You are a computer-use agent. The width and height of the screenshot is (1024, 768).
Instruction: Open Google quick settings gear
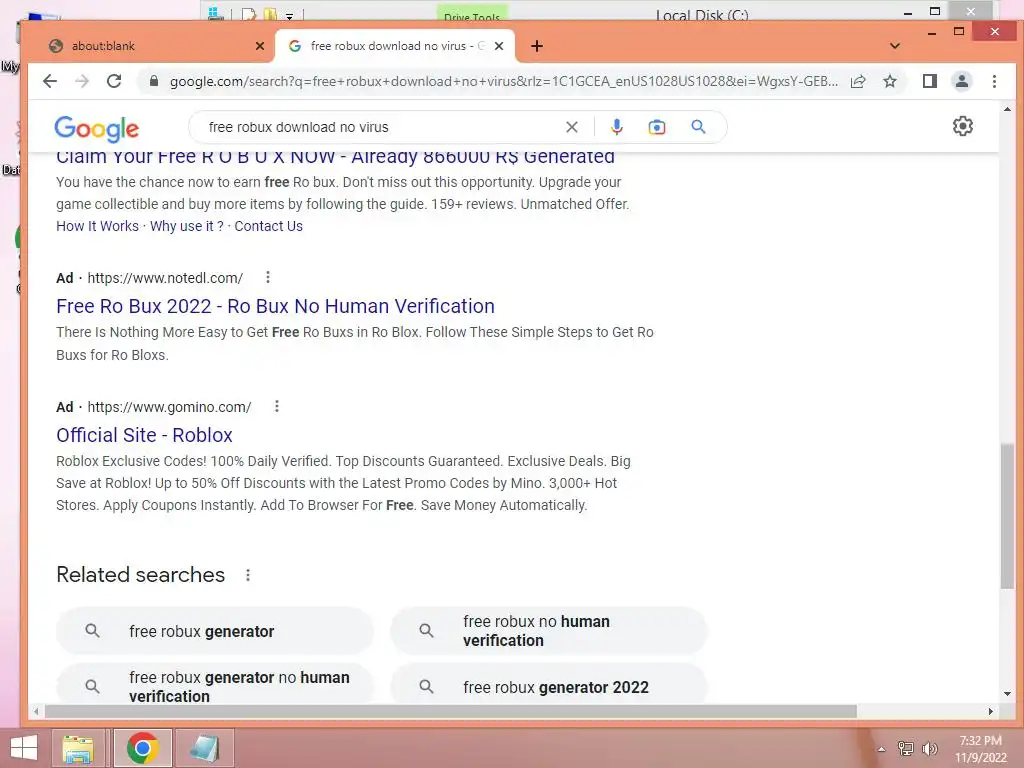pyautogui.click(x=963, y=126)
